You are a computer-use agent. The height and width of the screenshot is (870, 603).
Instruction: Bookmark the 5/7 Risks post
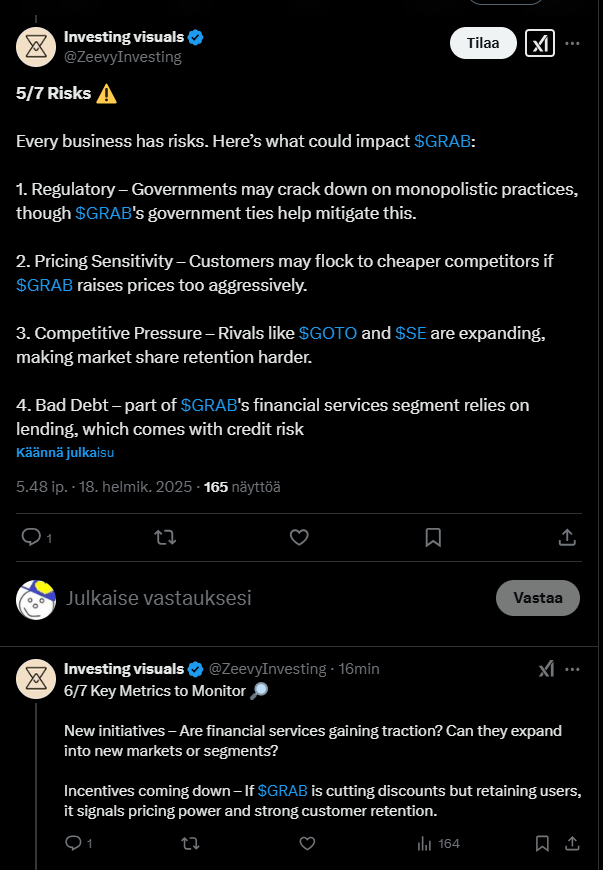tap(433, 537)
